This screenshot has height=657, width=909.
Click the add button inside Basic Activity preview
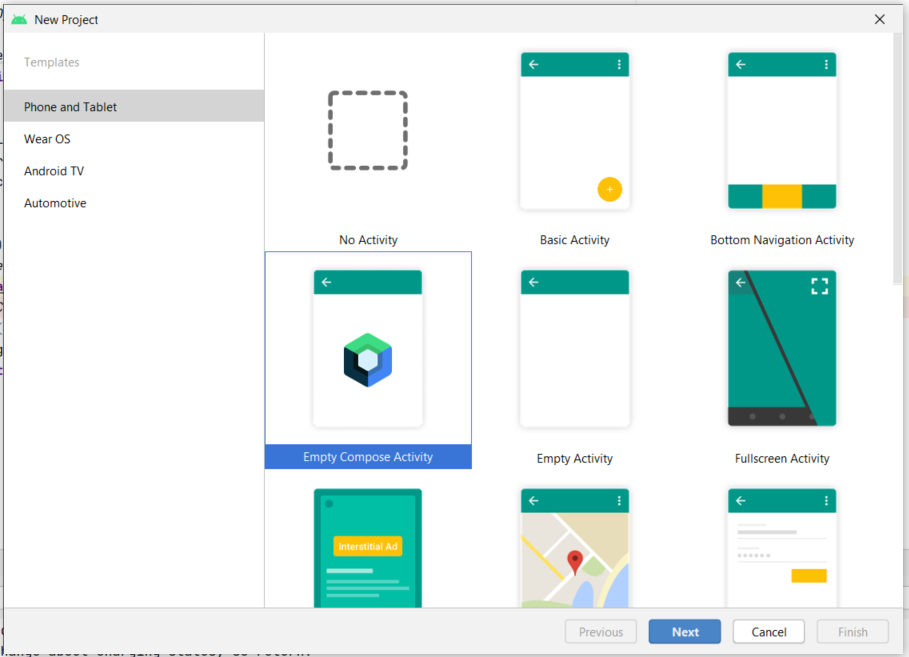tap(610, 189)
